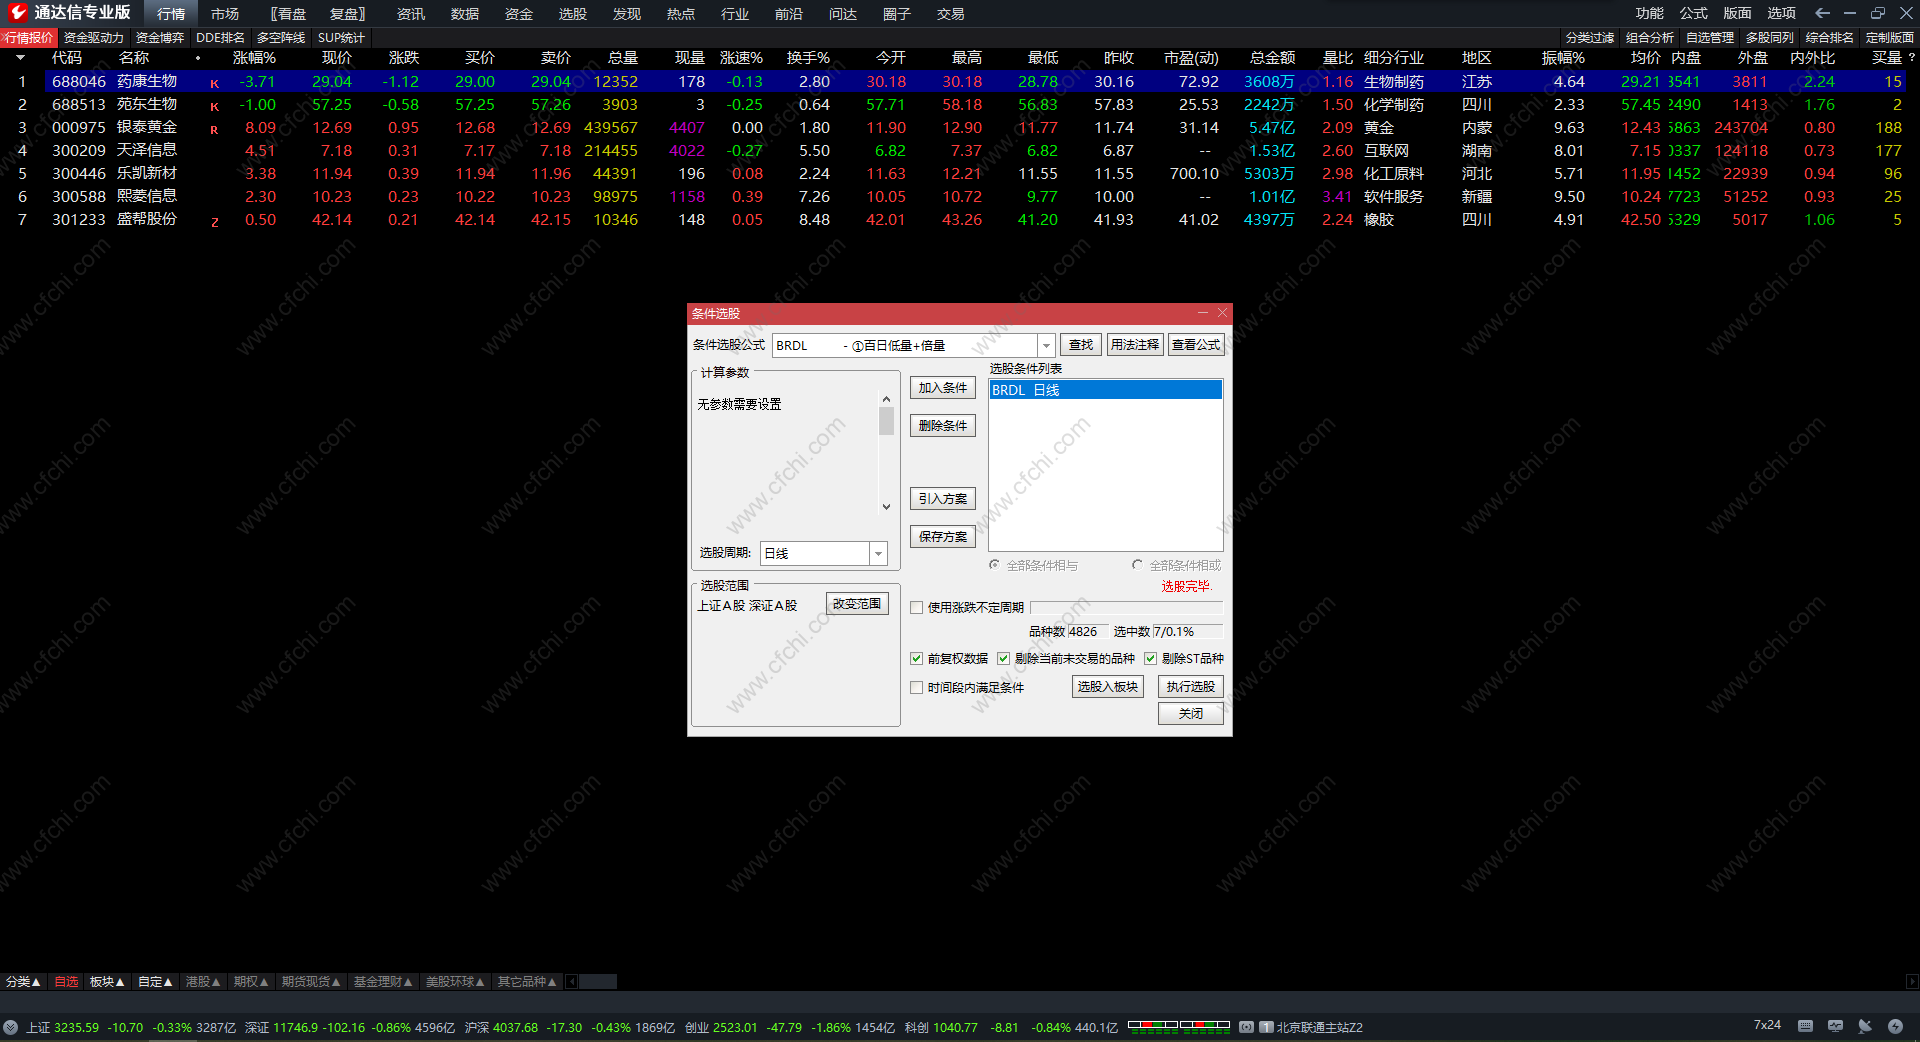
Task: Click the market breadth bar indicator
Action: (1179, 1025)
